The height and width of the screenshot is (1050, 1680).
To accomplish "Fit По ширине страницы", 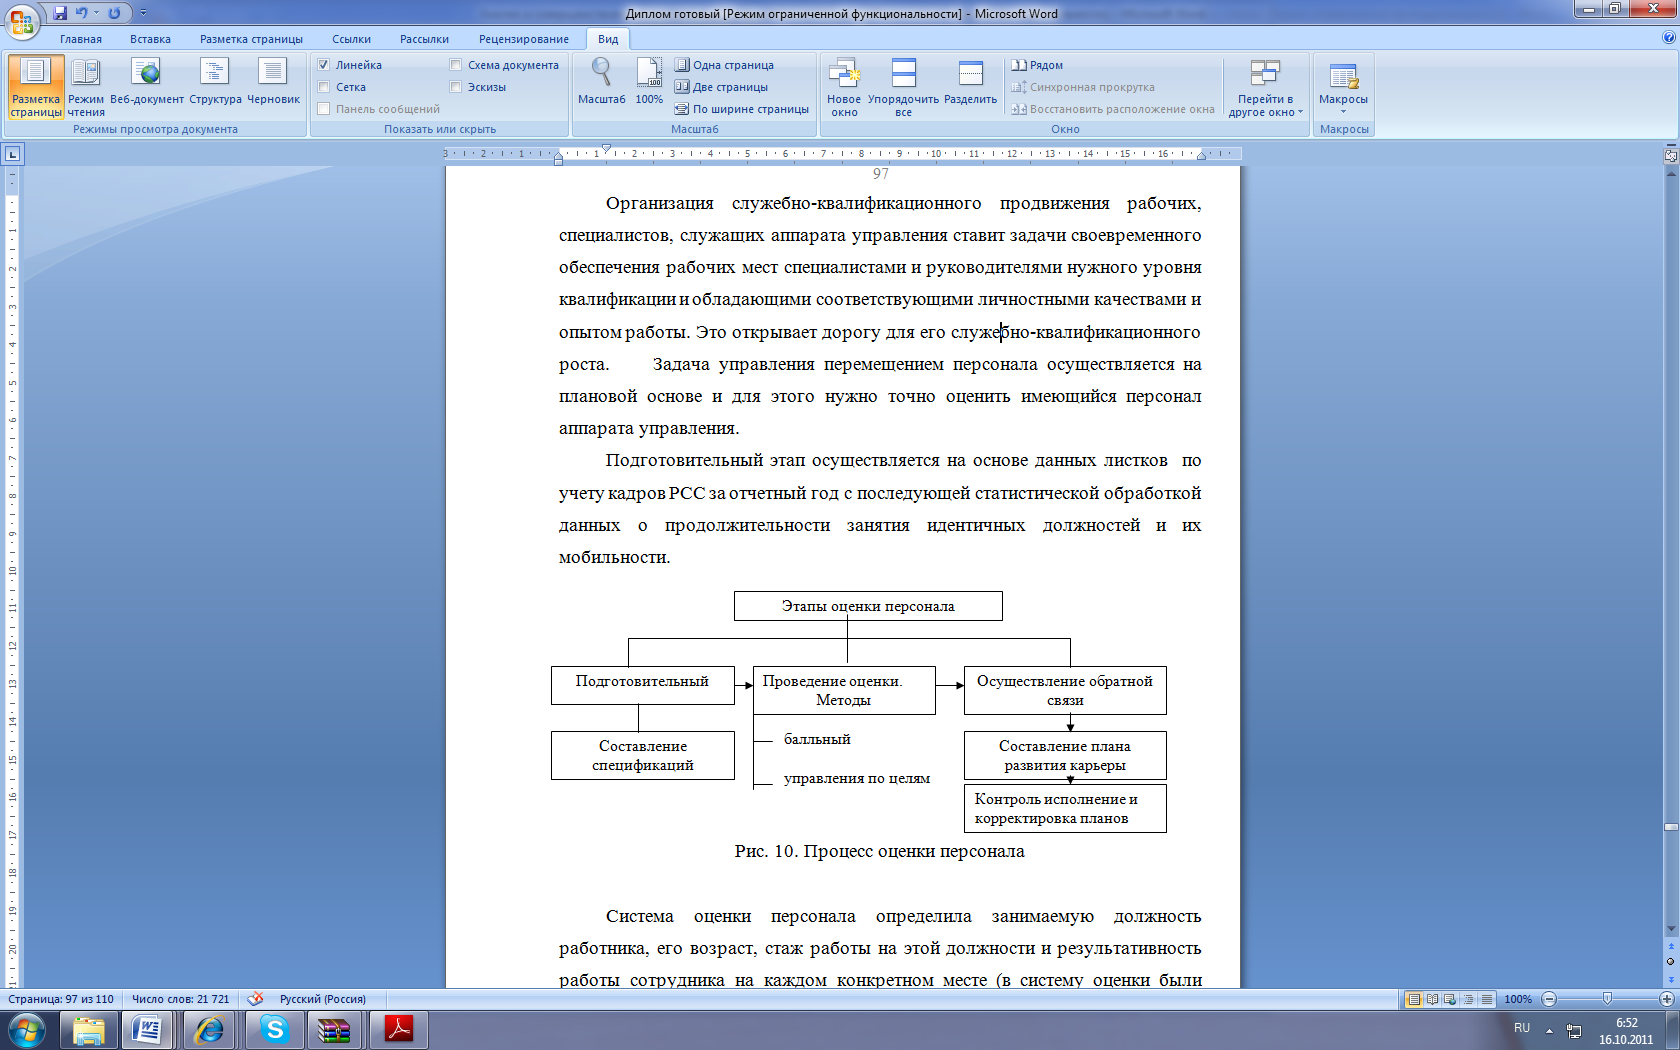I will 742,109.
